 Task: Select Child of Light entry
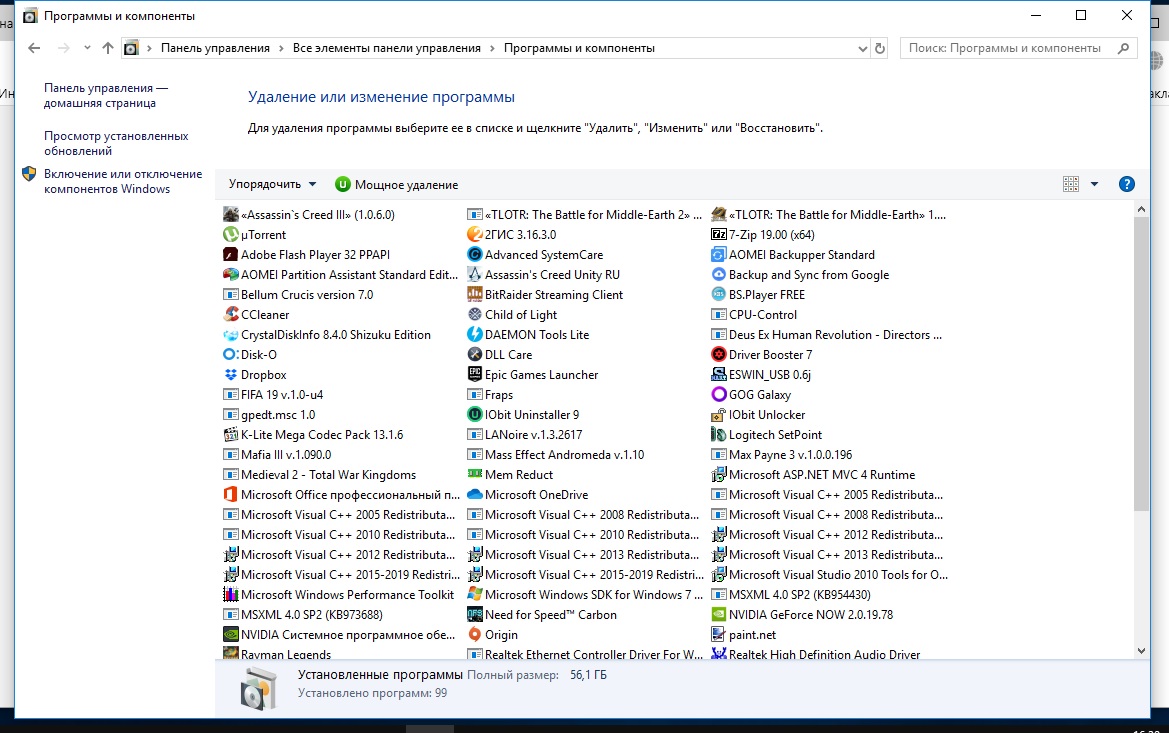(x=512, y=315)
